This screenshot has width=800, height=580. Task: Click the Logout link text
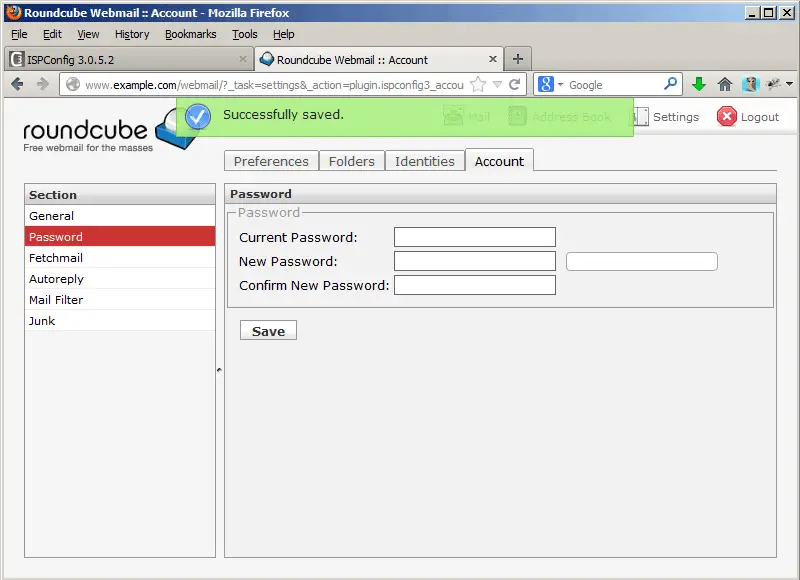(x=759, y=117)
